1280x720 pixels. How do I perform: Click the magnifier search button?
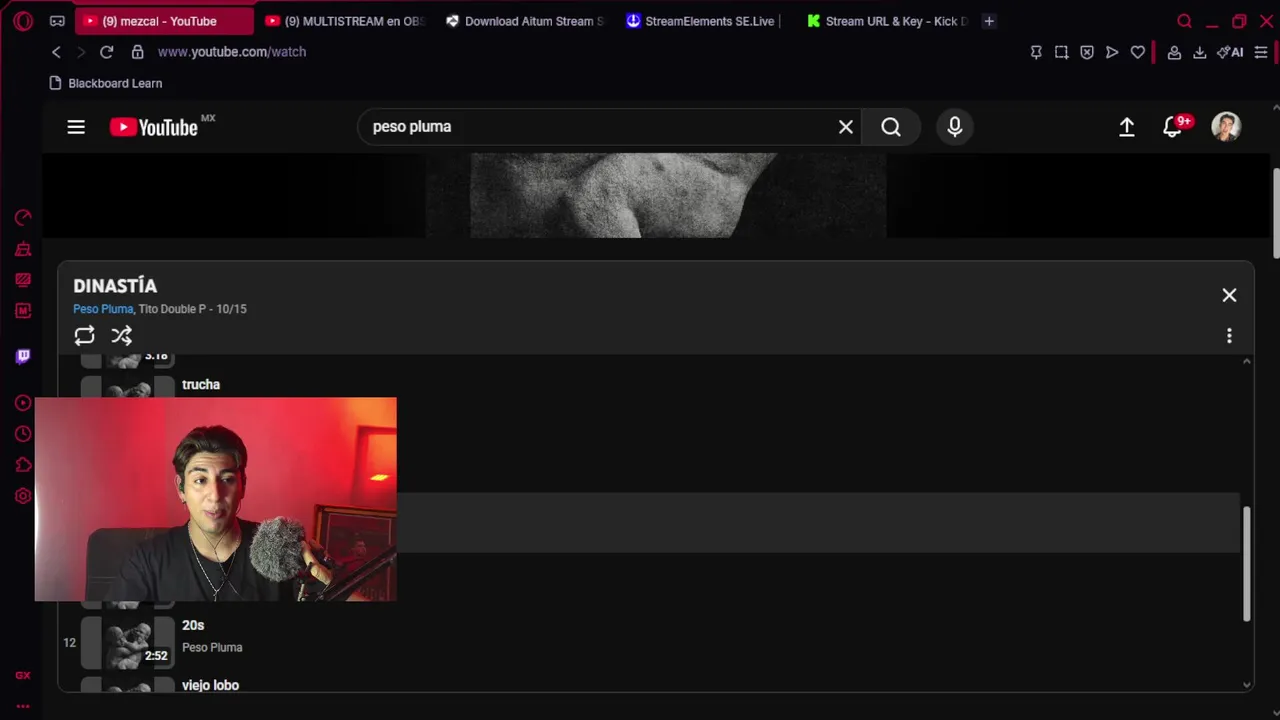(891, 127)
